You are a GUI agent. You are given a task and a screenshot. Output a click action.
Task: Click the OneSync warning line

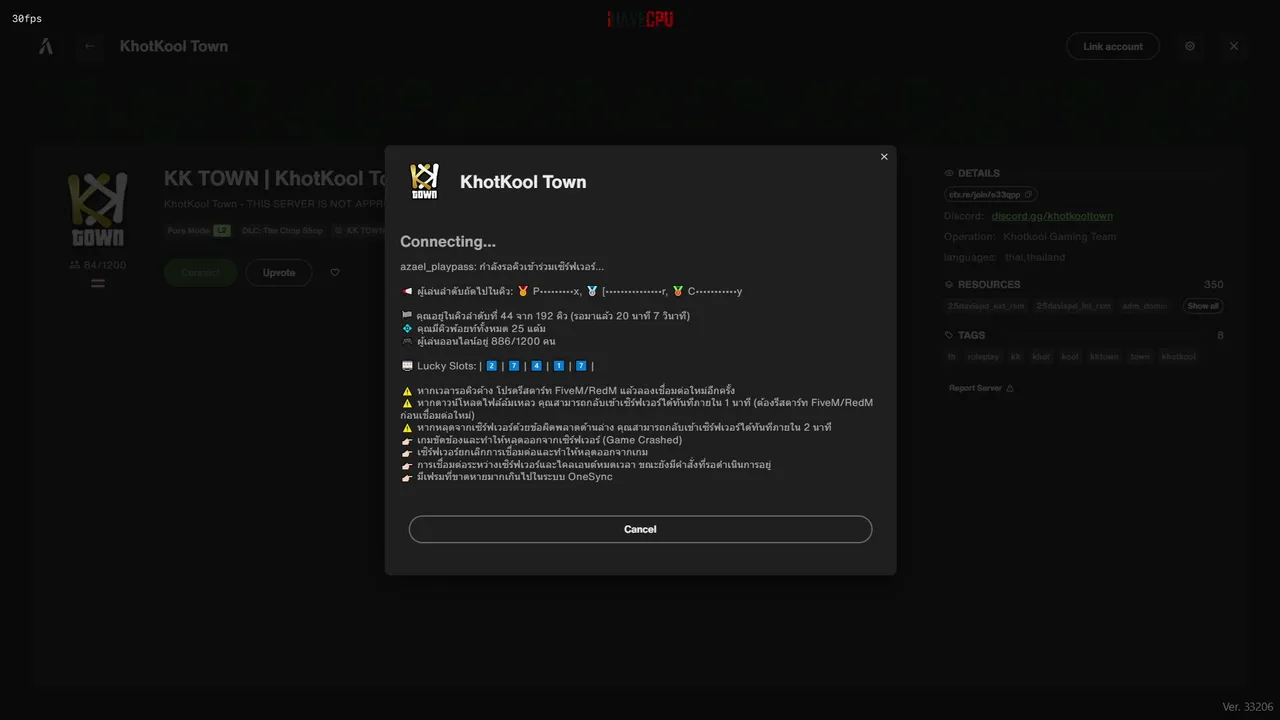click(x=507, y=477)
